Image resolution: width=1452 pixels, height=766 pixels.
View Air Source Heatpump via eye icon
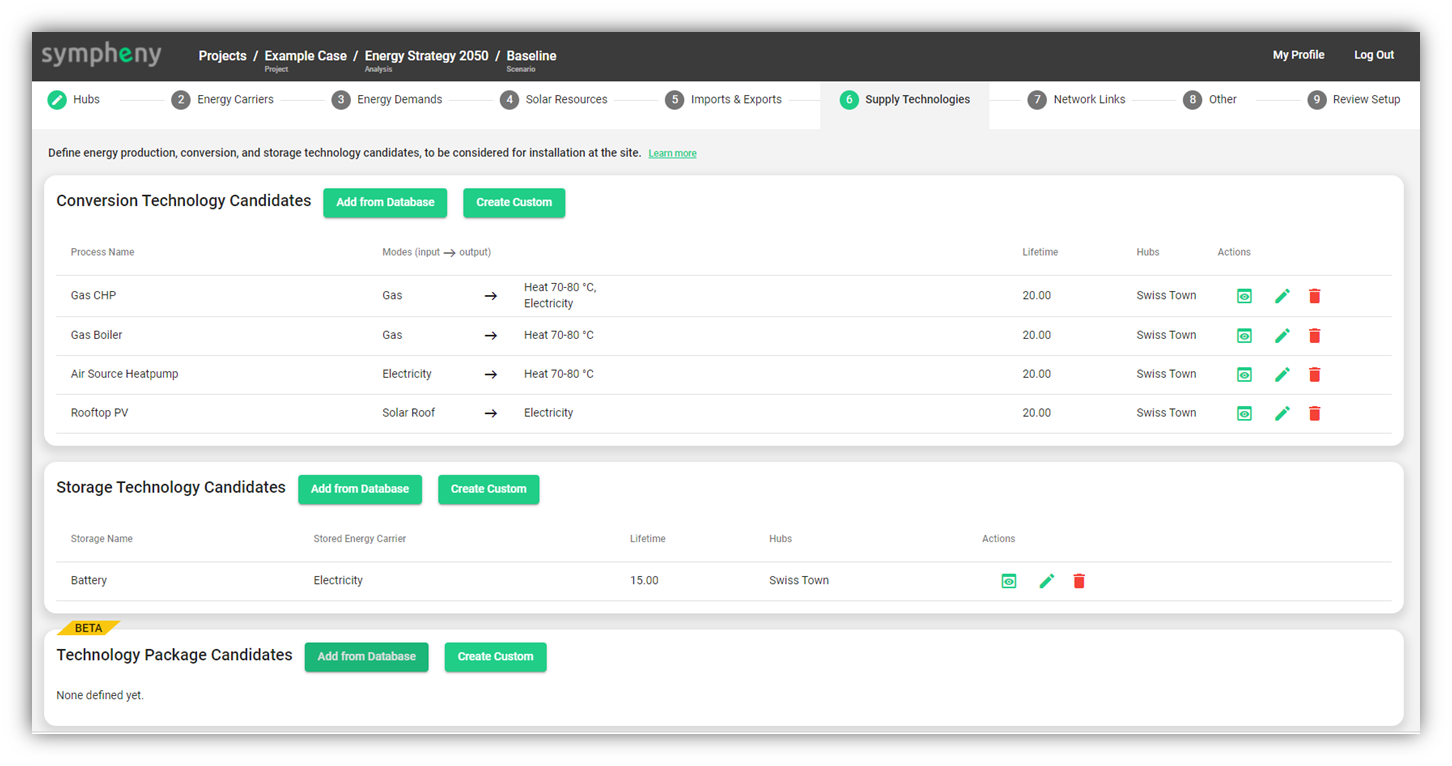click(x=1244, y=375)
